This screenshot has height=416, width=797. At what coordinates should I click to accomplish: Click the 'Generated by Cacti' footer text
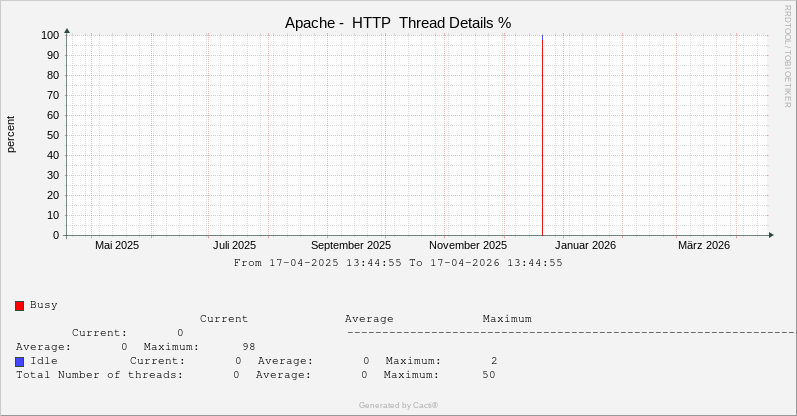click(x=398, y=405)
